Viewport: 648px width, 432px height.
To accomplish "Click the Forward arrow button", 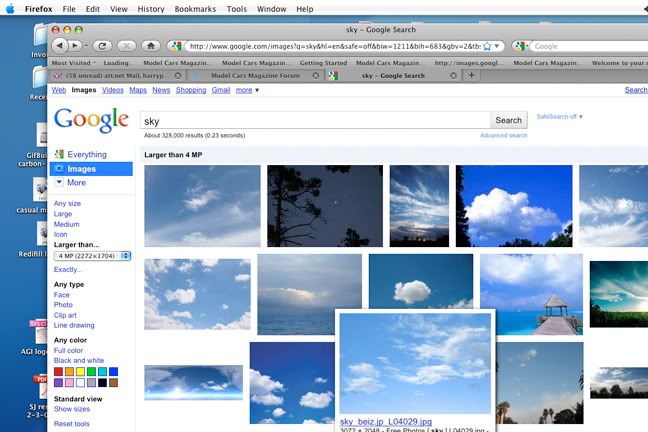I will coord(75,45).
